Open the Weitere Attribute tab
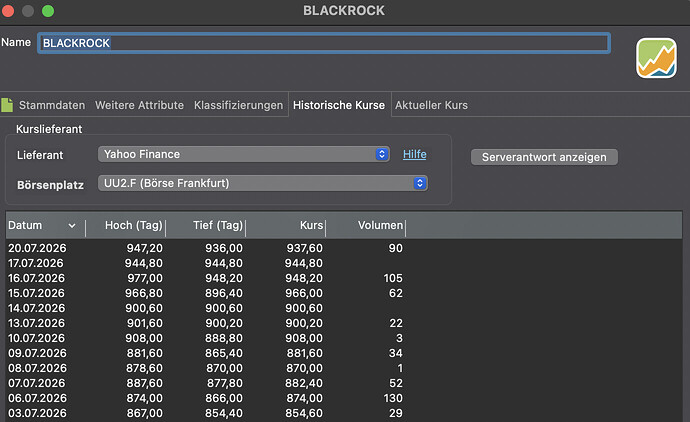This screenshot has height=422, width=690. [139, 105]
